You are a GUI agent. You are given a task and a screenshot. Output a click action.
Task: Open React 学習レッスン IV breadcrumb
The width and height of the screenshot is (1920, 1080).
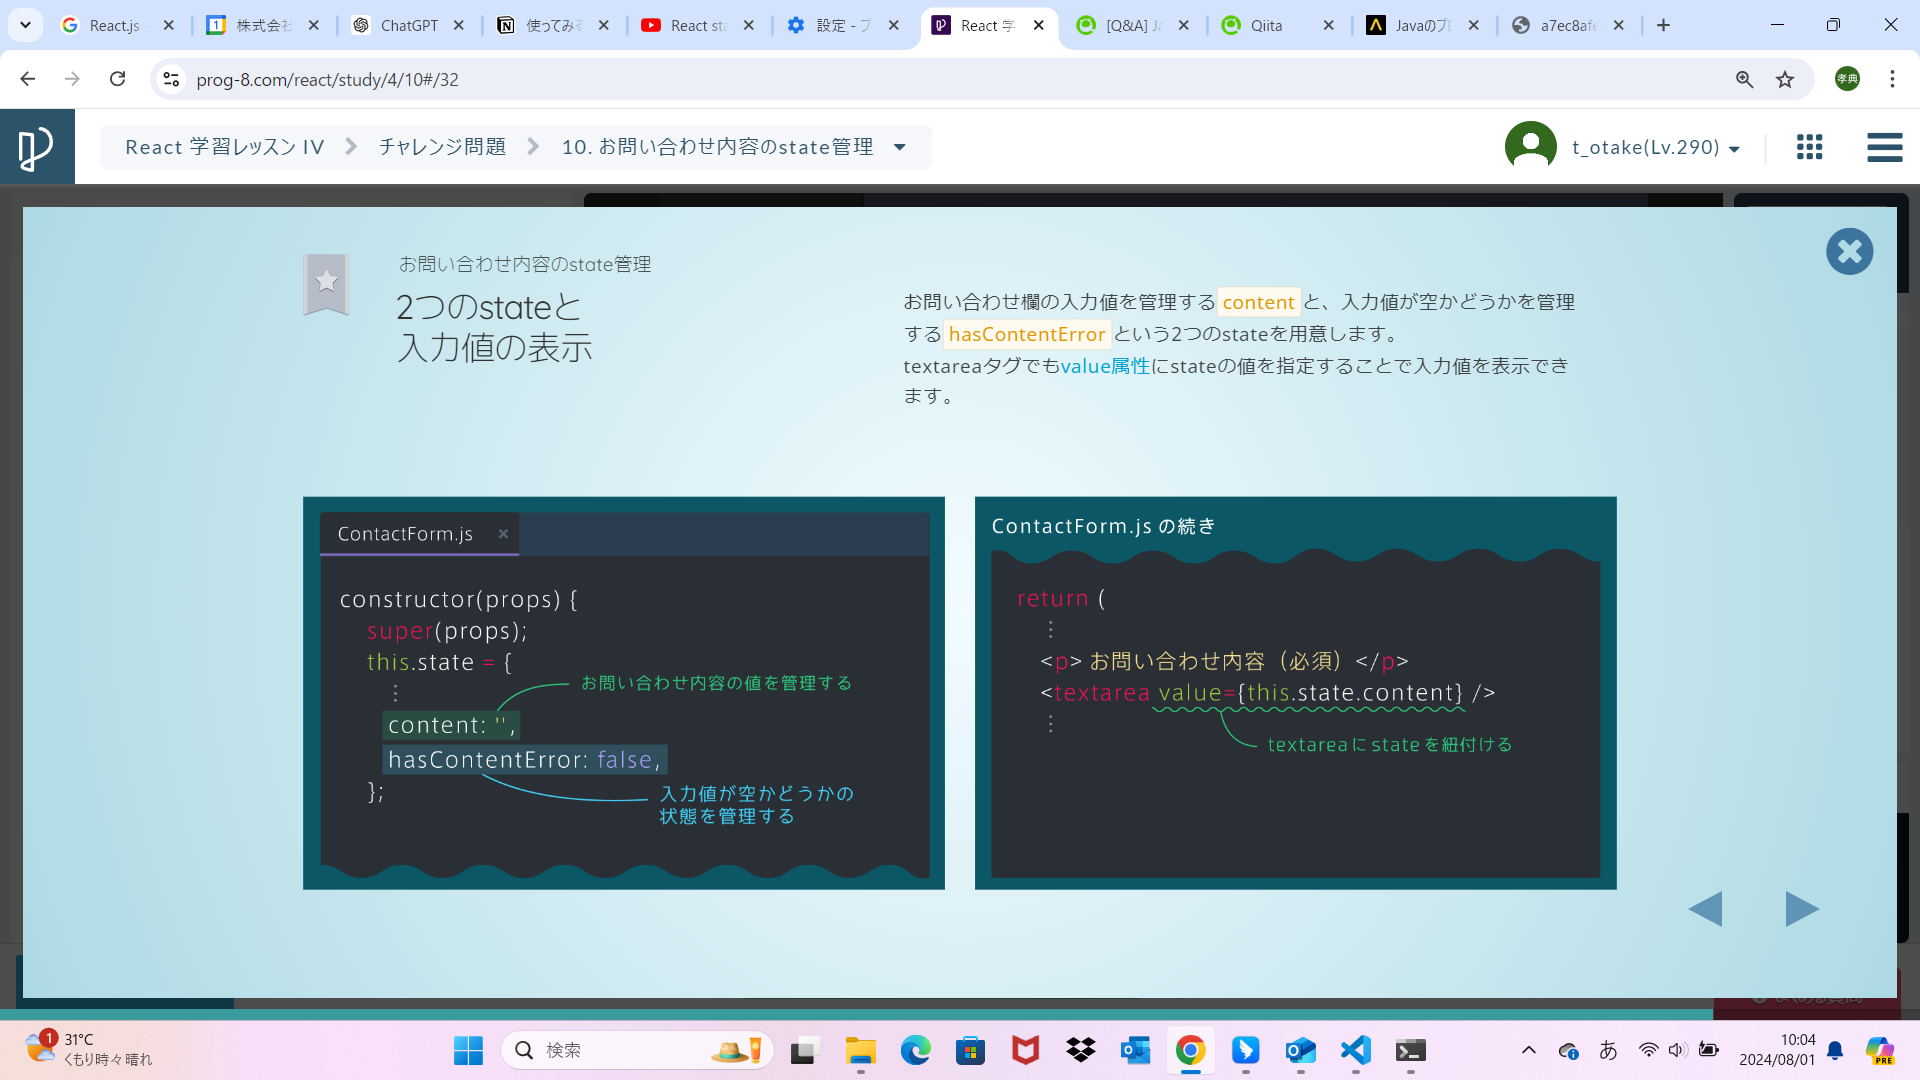pyautogui.click(x=225, y=147)
